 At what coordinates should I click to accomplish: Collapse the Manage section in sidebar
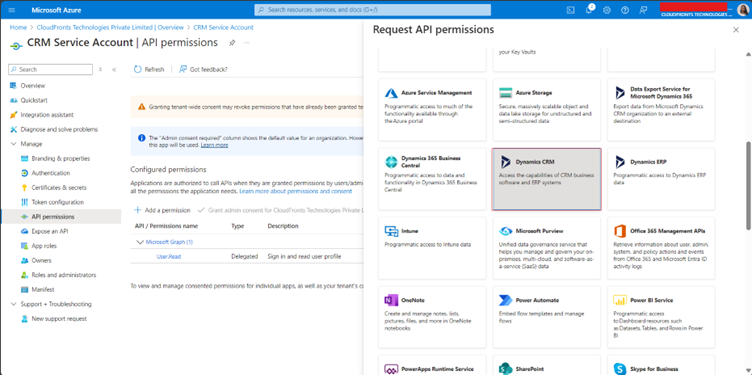pyautogui.click(x=13, y=144)
